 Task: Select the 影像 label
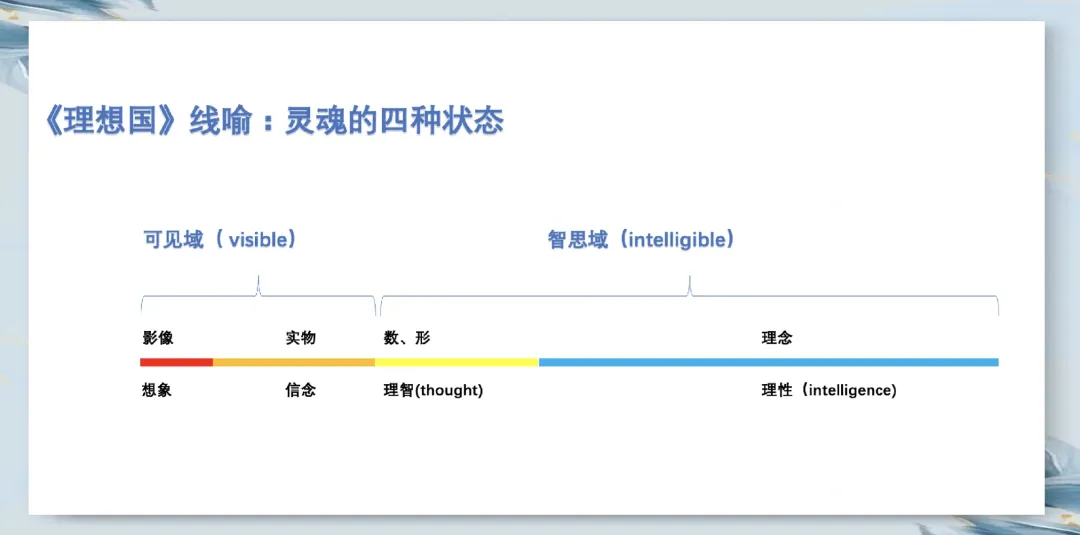tap(158, 338)
